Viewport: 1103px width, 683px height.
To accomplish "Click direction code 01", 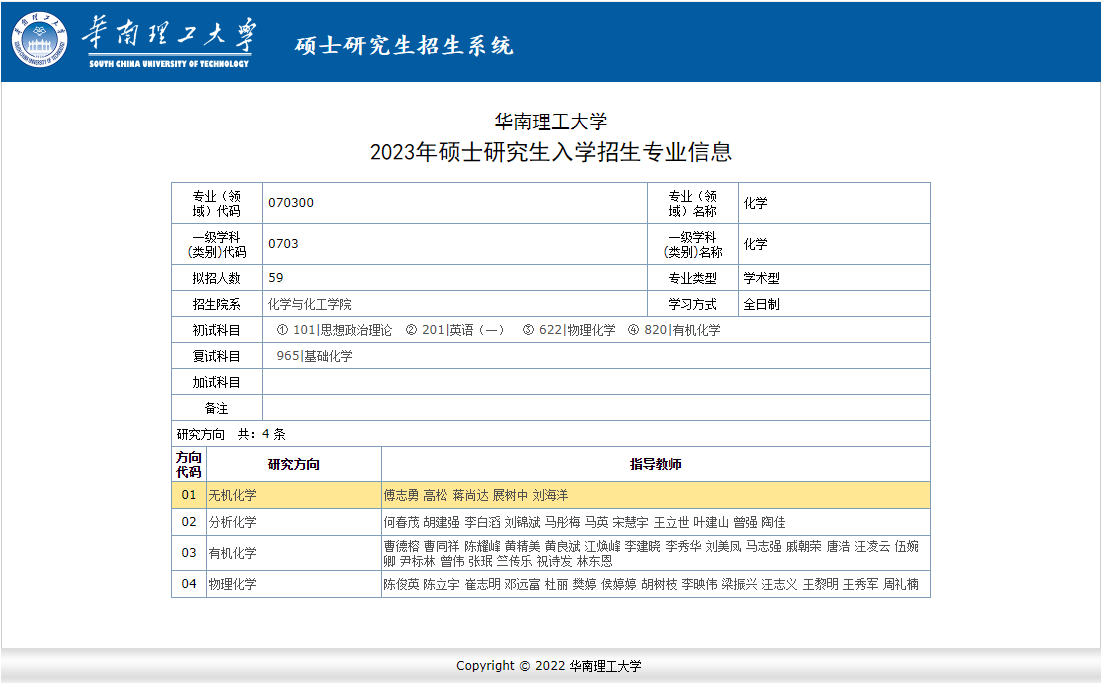I will [189, 495].
